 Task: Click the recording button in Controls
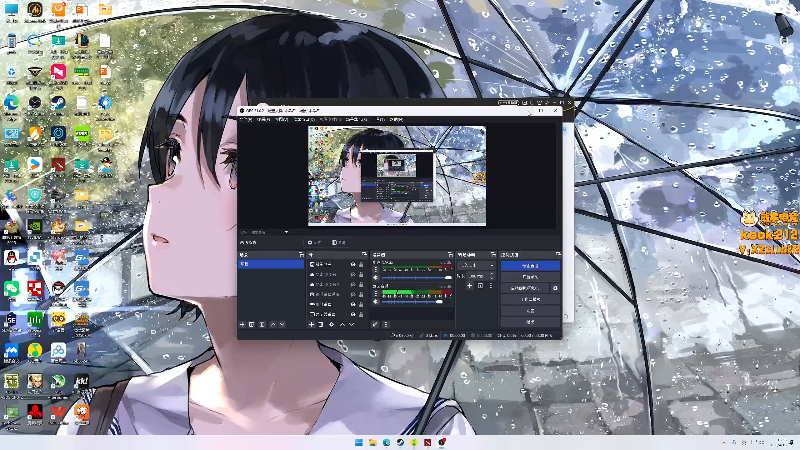click(530, 277)
